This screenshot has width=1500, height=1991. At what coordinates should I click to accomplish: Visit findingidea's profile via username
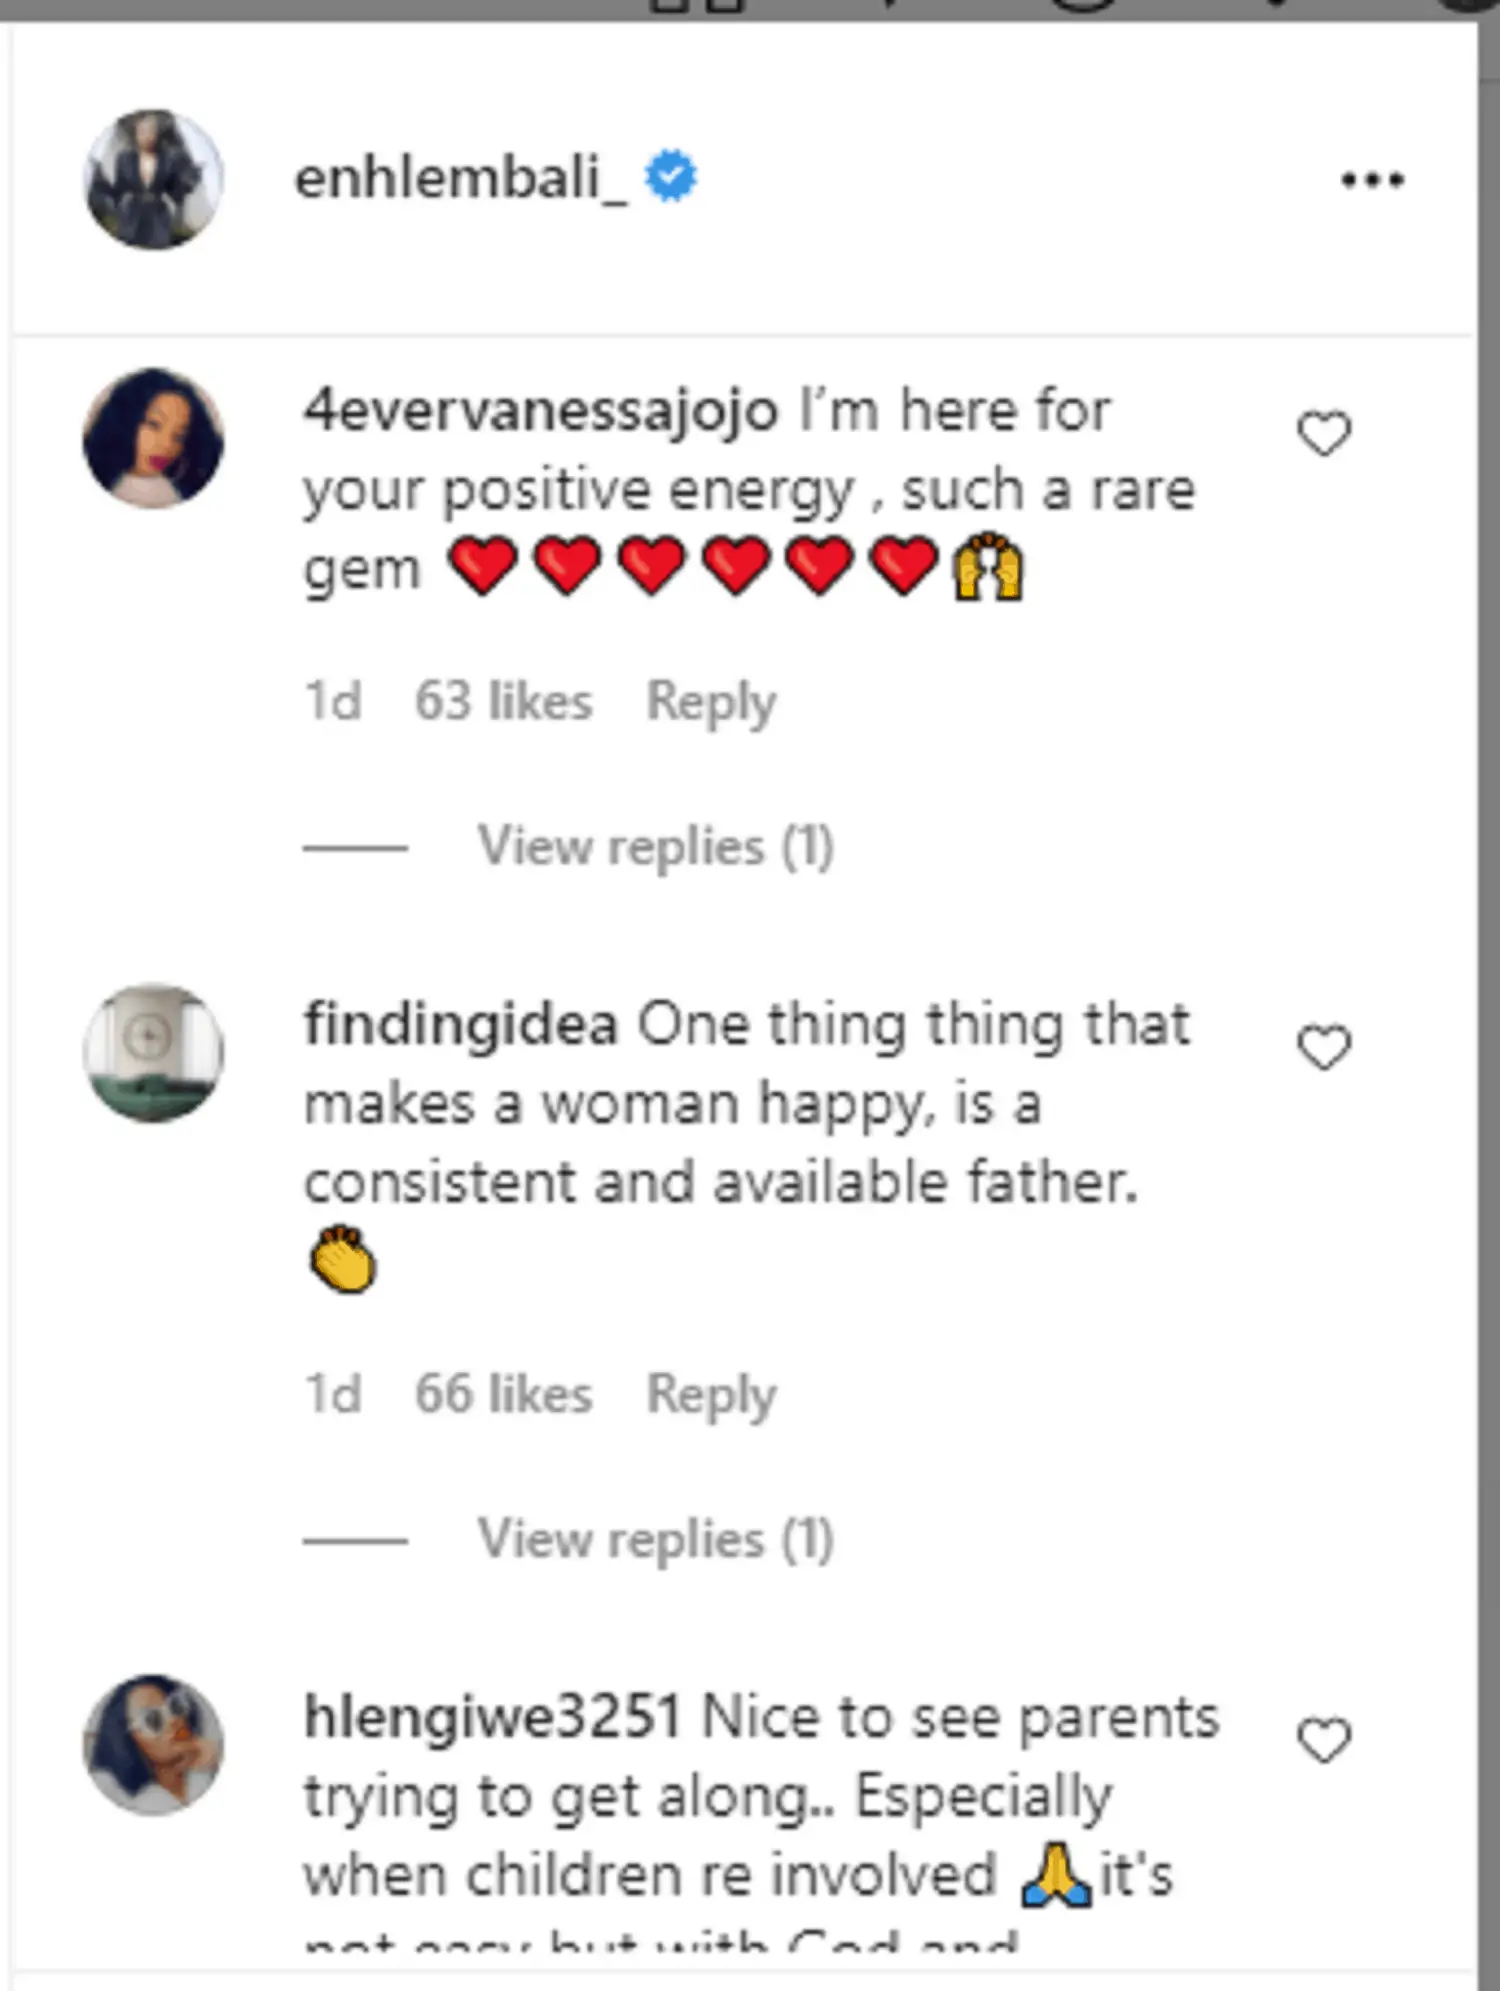coord(460,1025)
